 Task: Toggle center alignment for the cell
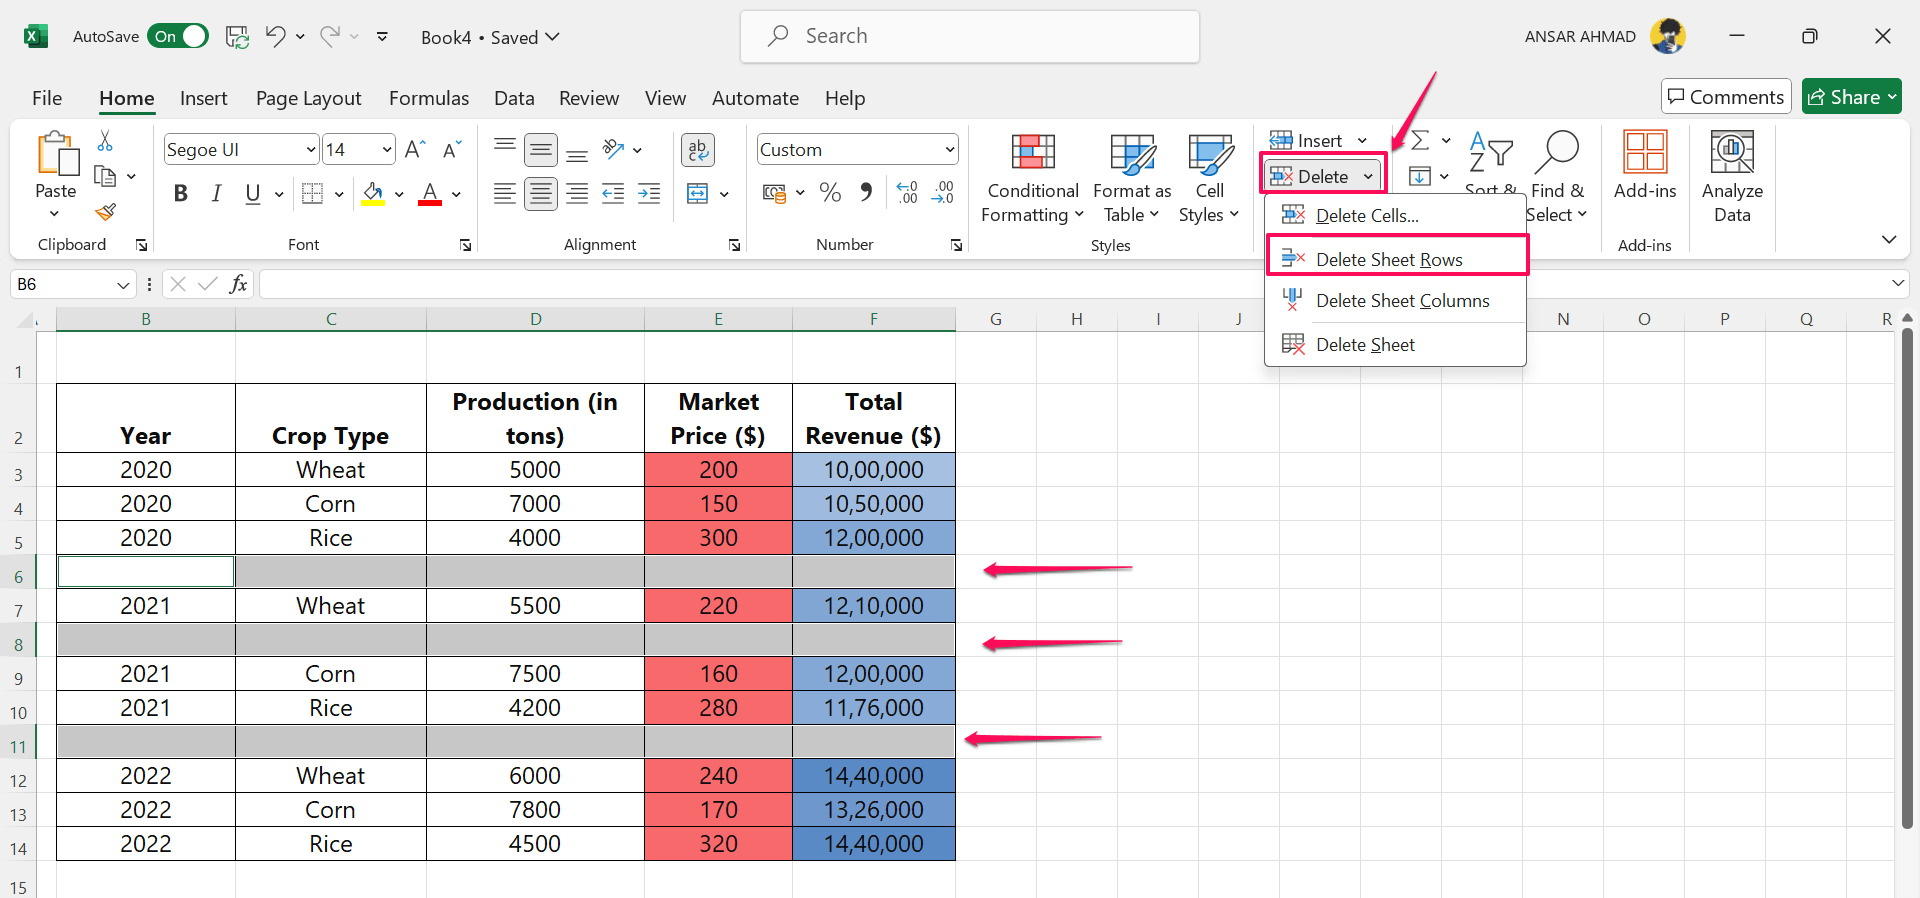(x=541, y=193)
